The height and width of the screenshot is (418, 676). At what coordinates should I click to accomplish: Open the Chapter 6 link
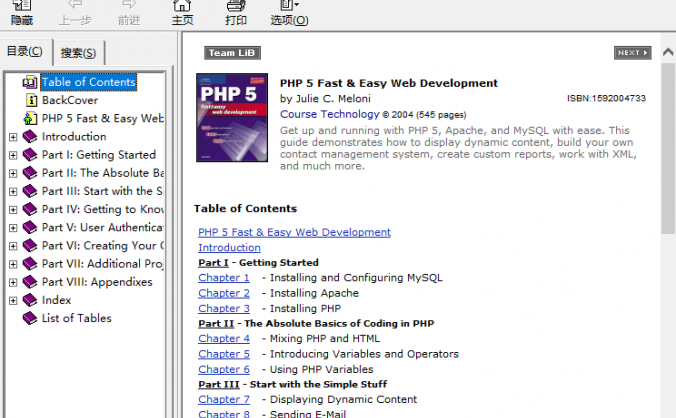pos(224,369)
